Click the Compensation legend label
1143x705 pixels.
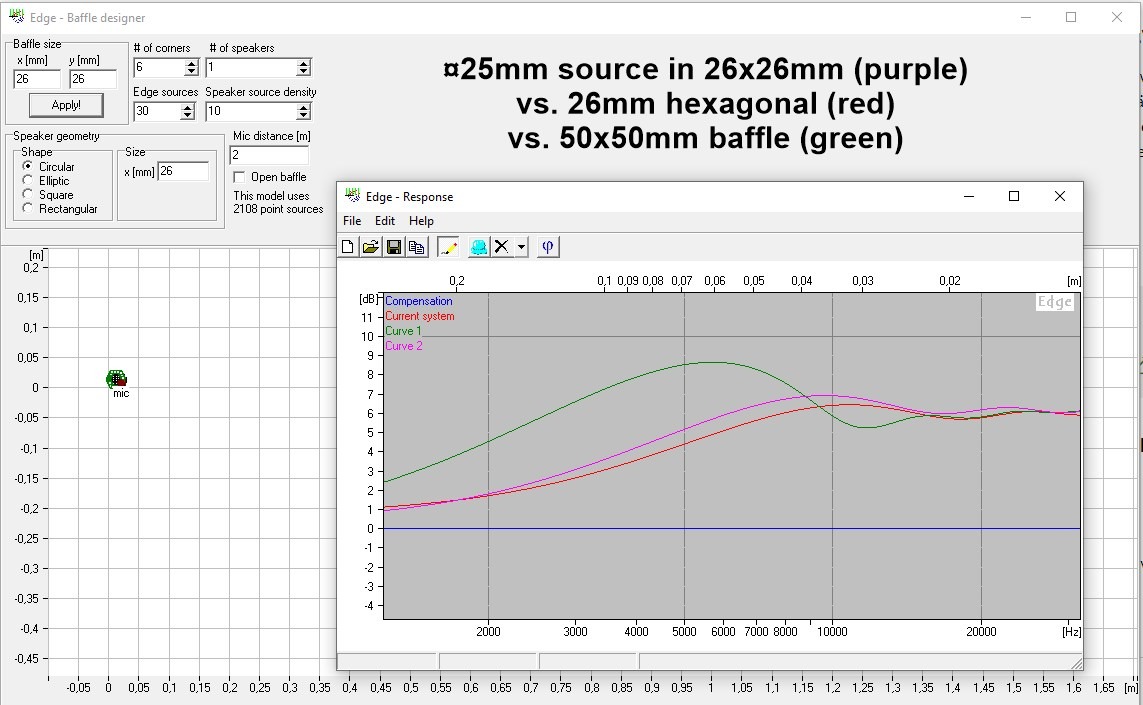click(x=418, y=301)
